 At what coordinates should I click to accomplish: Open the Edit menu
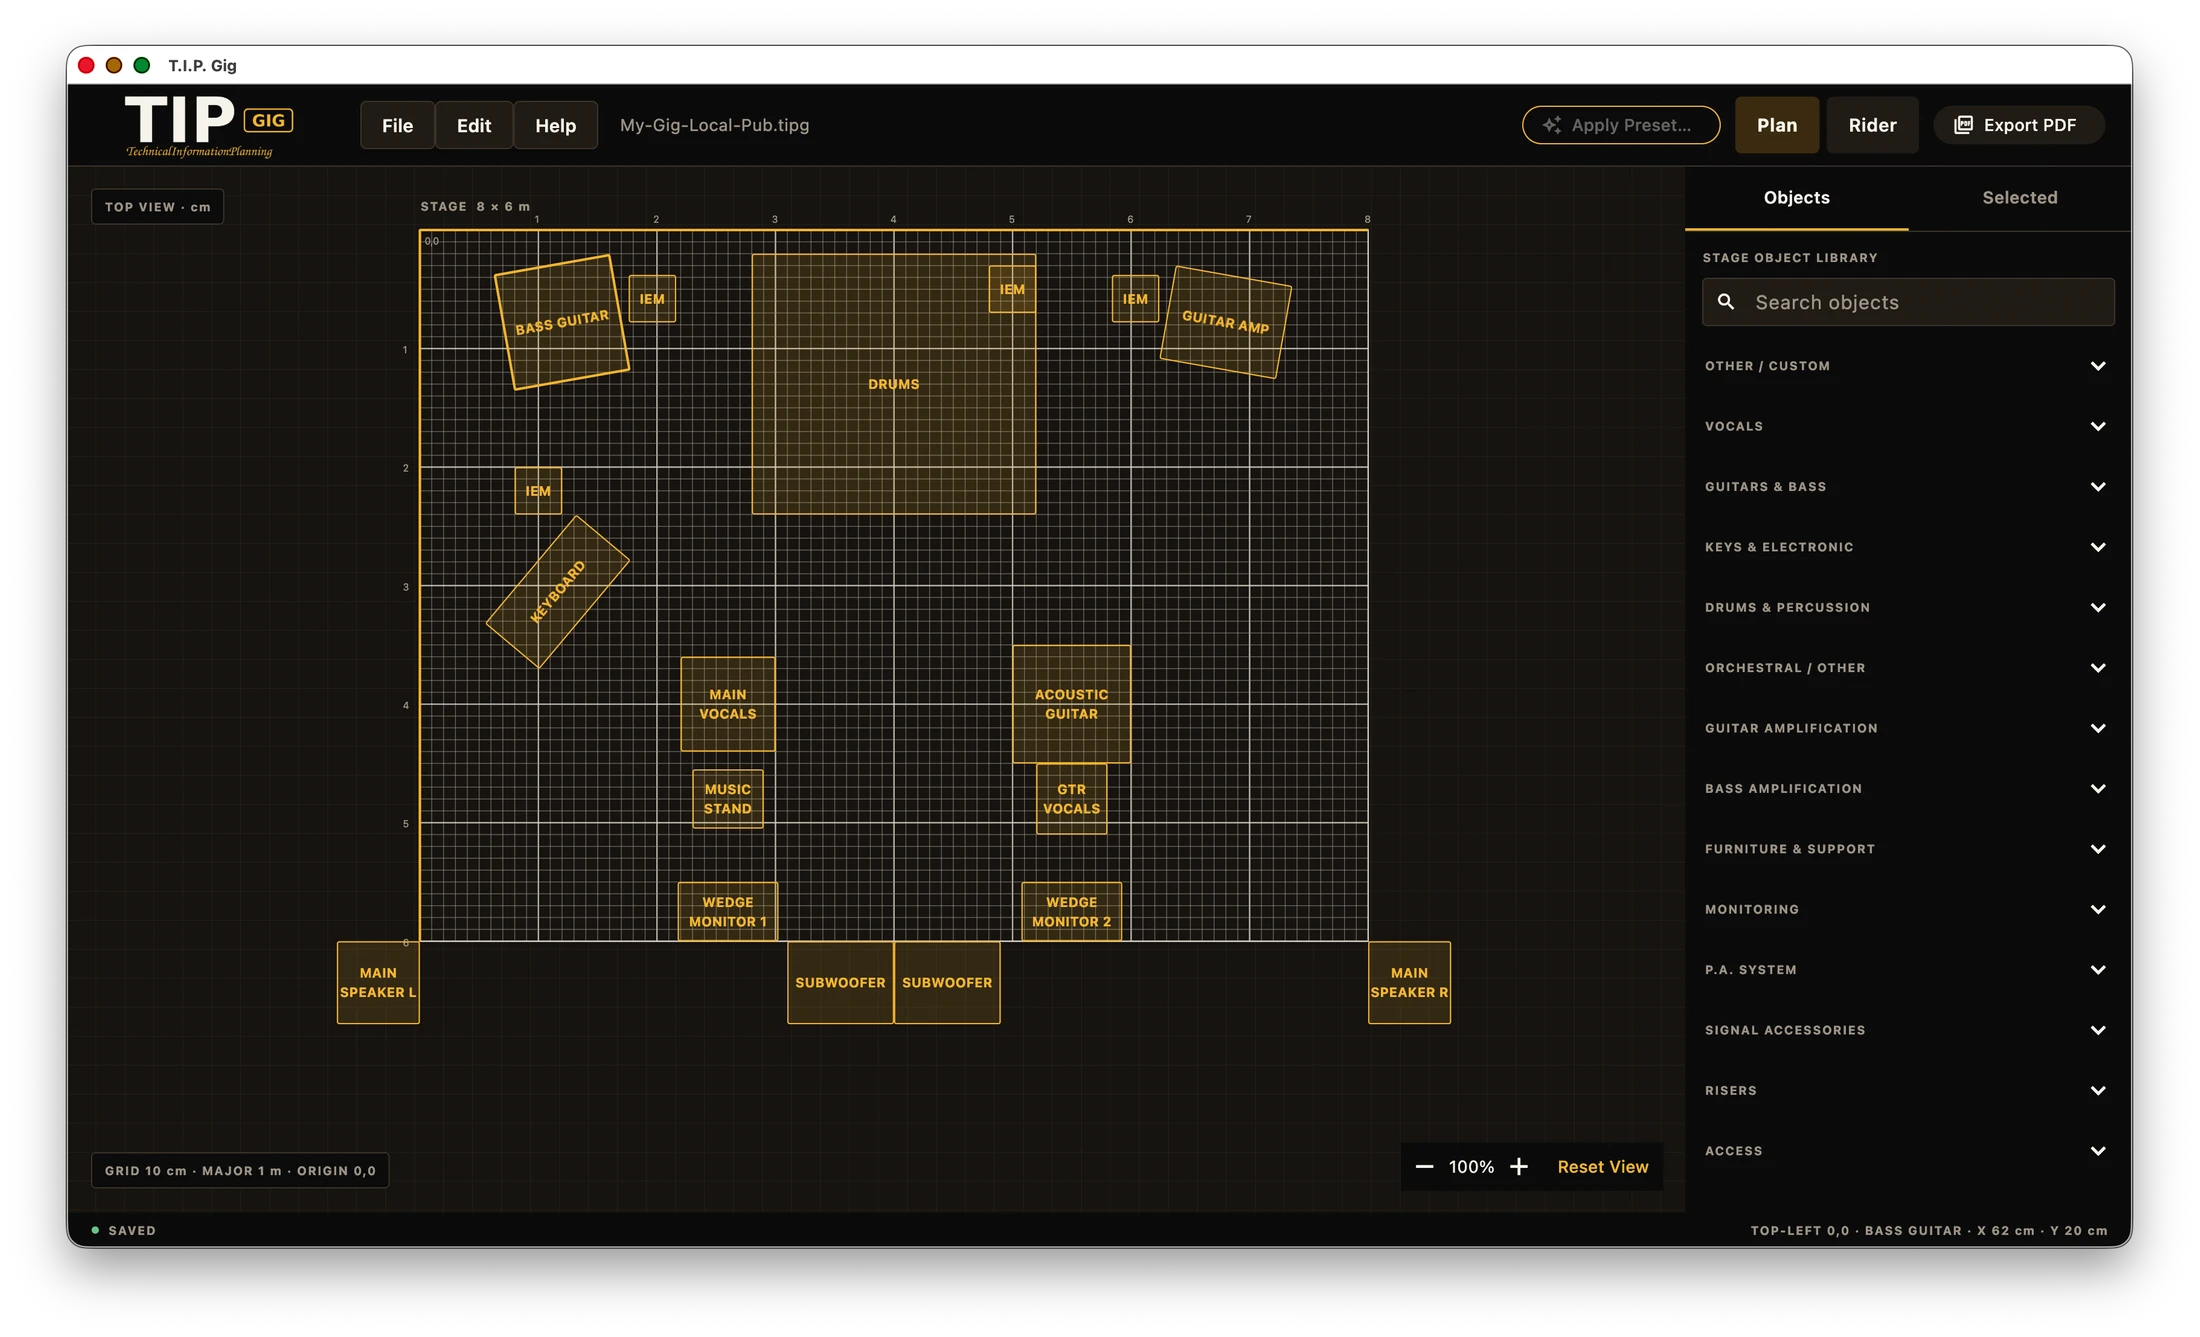pyautogui.click(x=474, y=125)
